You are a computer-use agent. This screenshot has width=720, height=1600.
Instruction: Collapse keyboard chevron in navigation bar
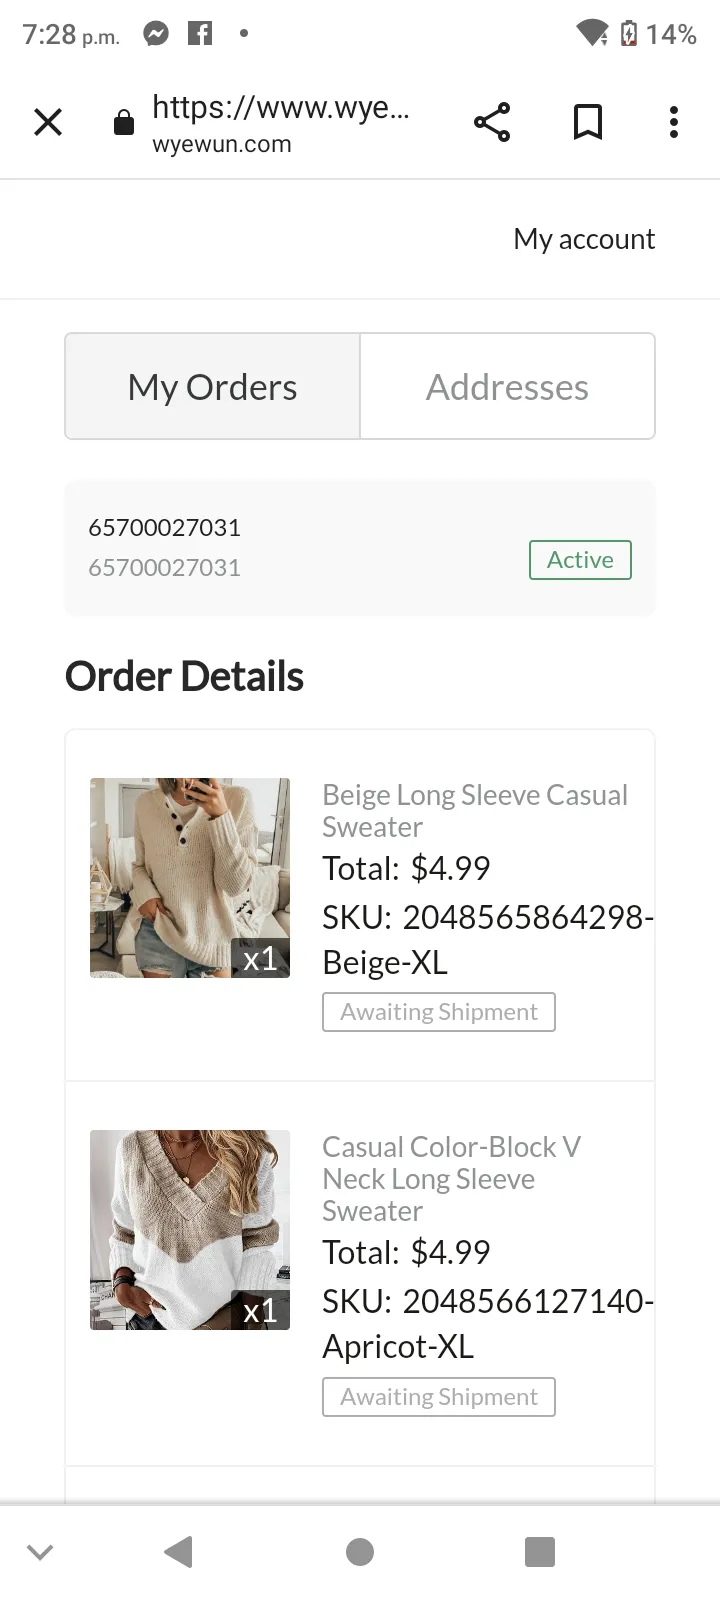(x=40, y=1552)
